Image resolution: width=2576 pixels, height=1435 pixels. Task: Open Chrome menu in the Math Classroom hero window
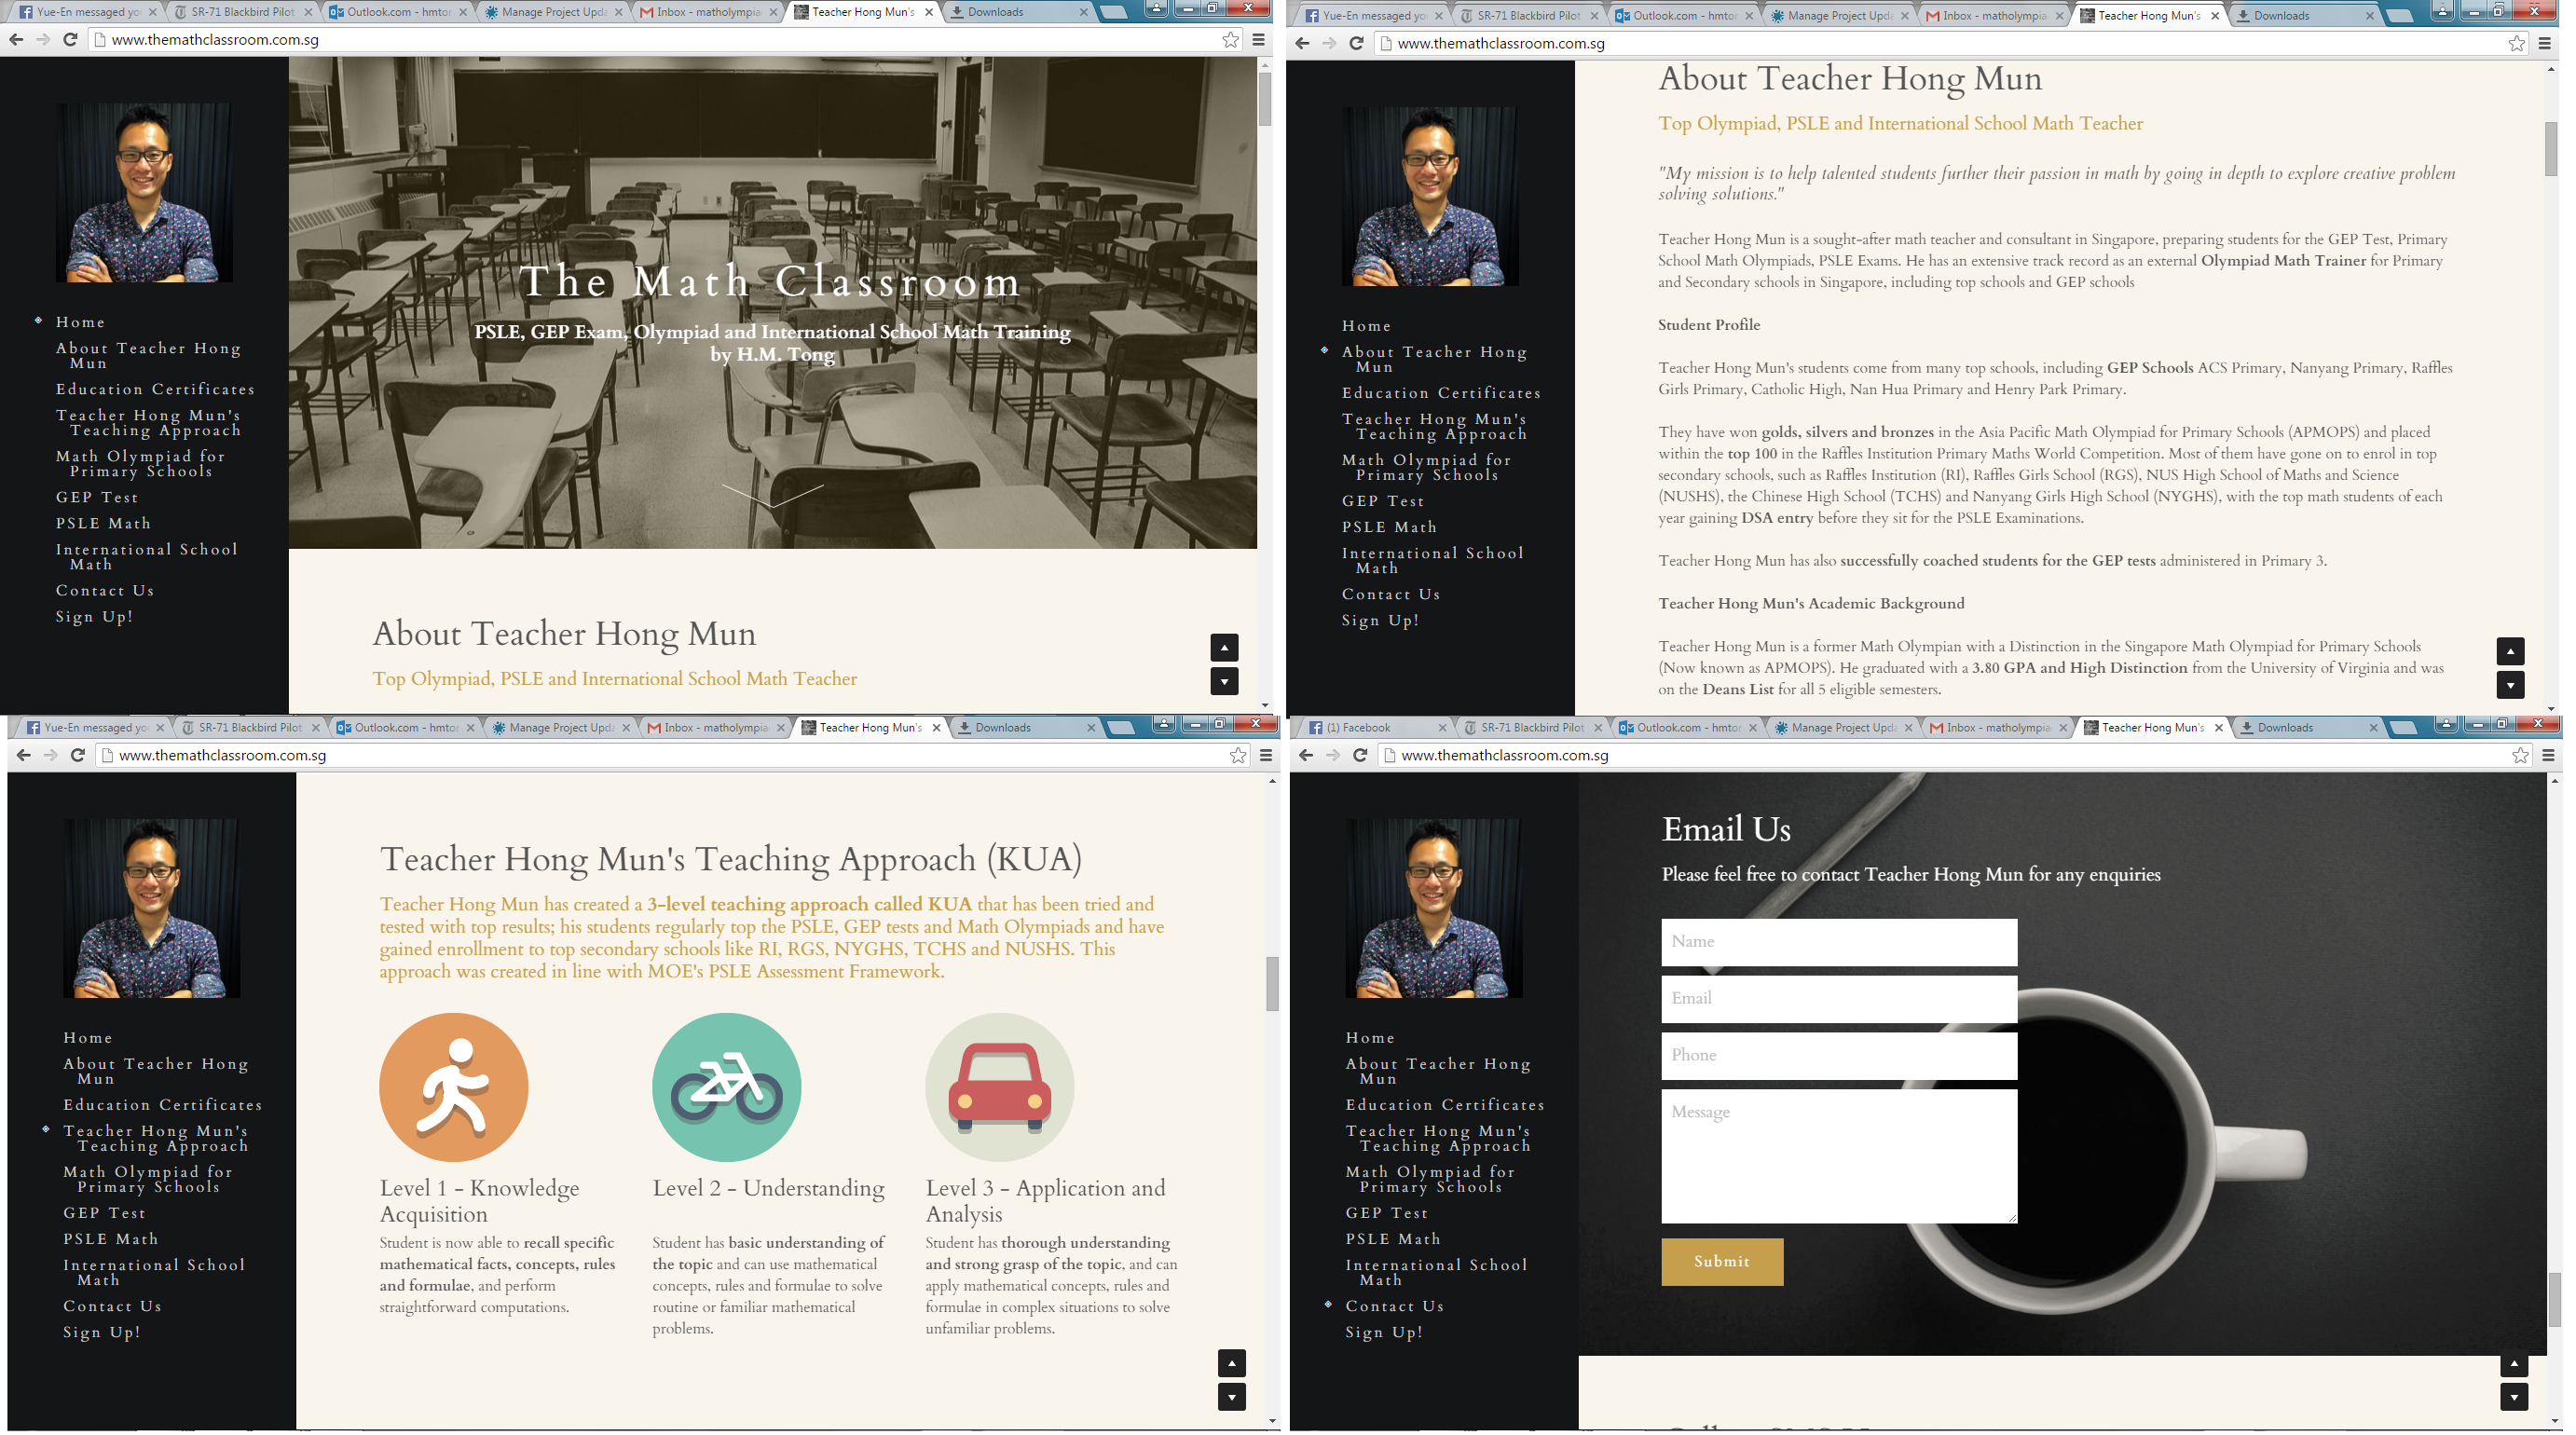click(x=1259, y=40)
